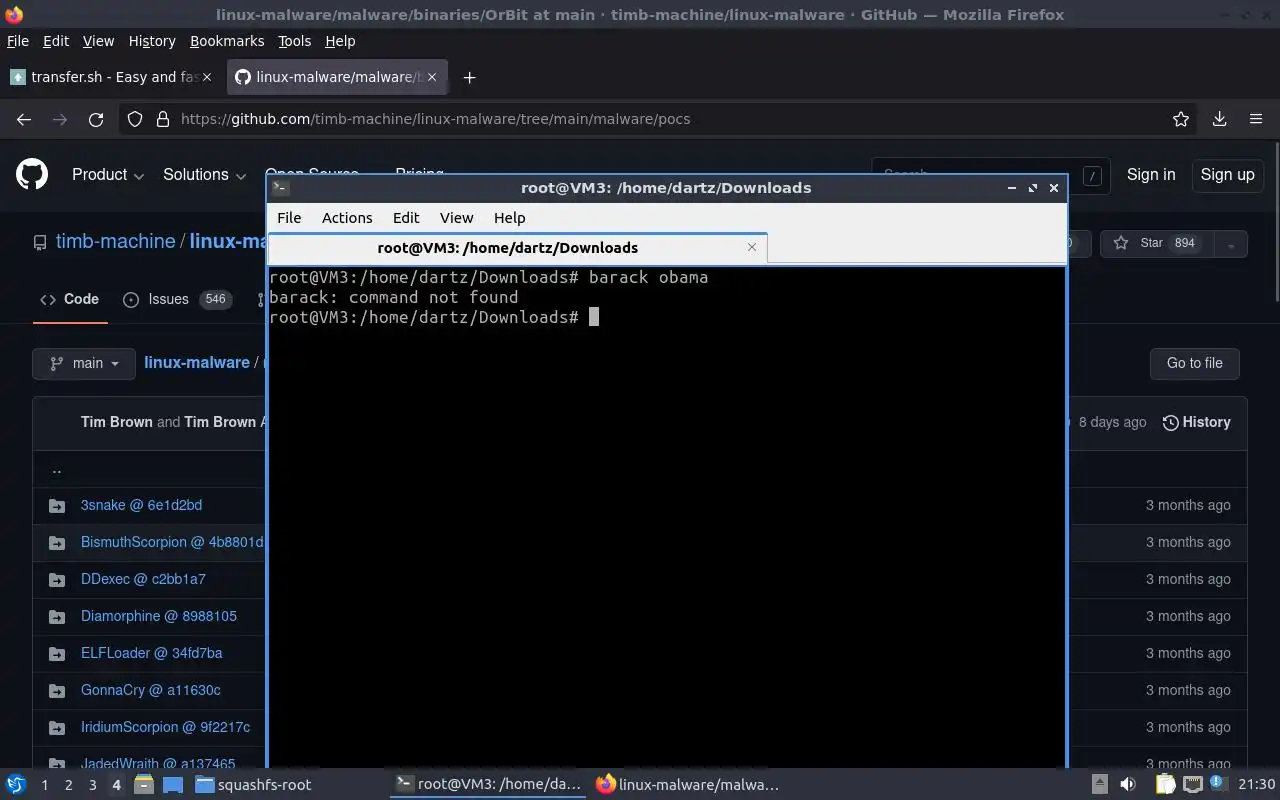Image resolution: width=1280 pixels, height=800 pixels.
Task: Open Firefox History menu
Action: coord(152,41)
